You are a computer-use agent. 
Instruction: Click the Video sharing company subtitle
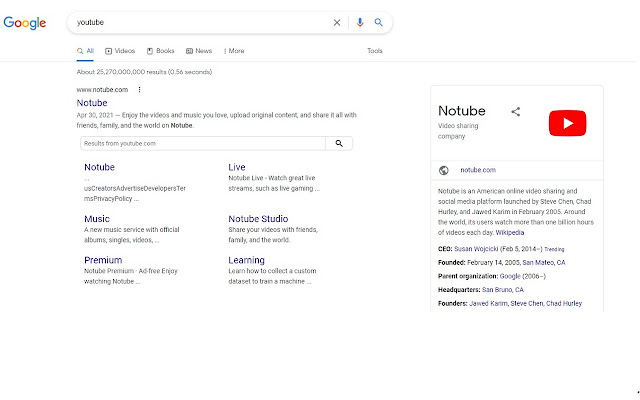coord(458,131)
